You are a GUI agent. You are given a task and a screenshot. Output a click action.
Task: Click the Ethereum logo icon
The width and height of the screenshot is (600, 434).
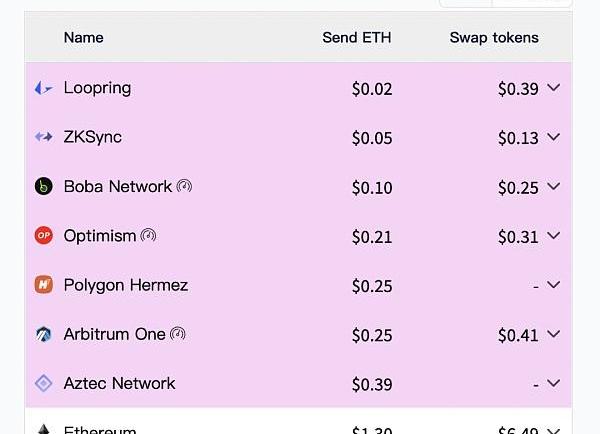coord(43,428)
